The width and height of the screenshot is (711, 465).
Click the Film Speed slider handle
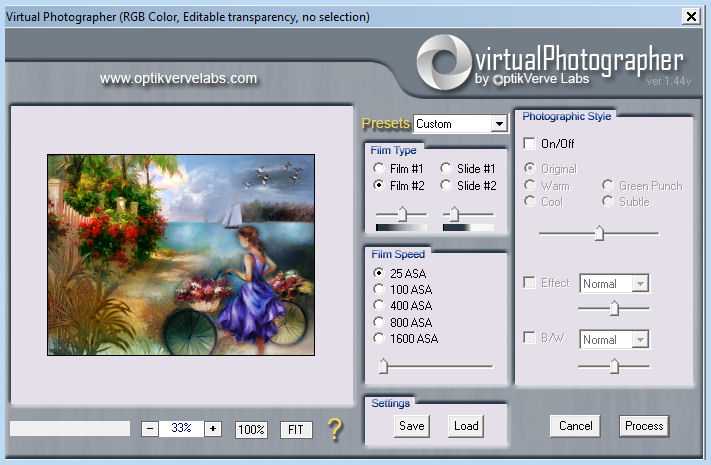click(383, 366)
